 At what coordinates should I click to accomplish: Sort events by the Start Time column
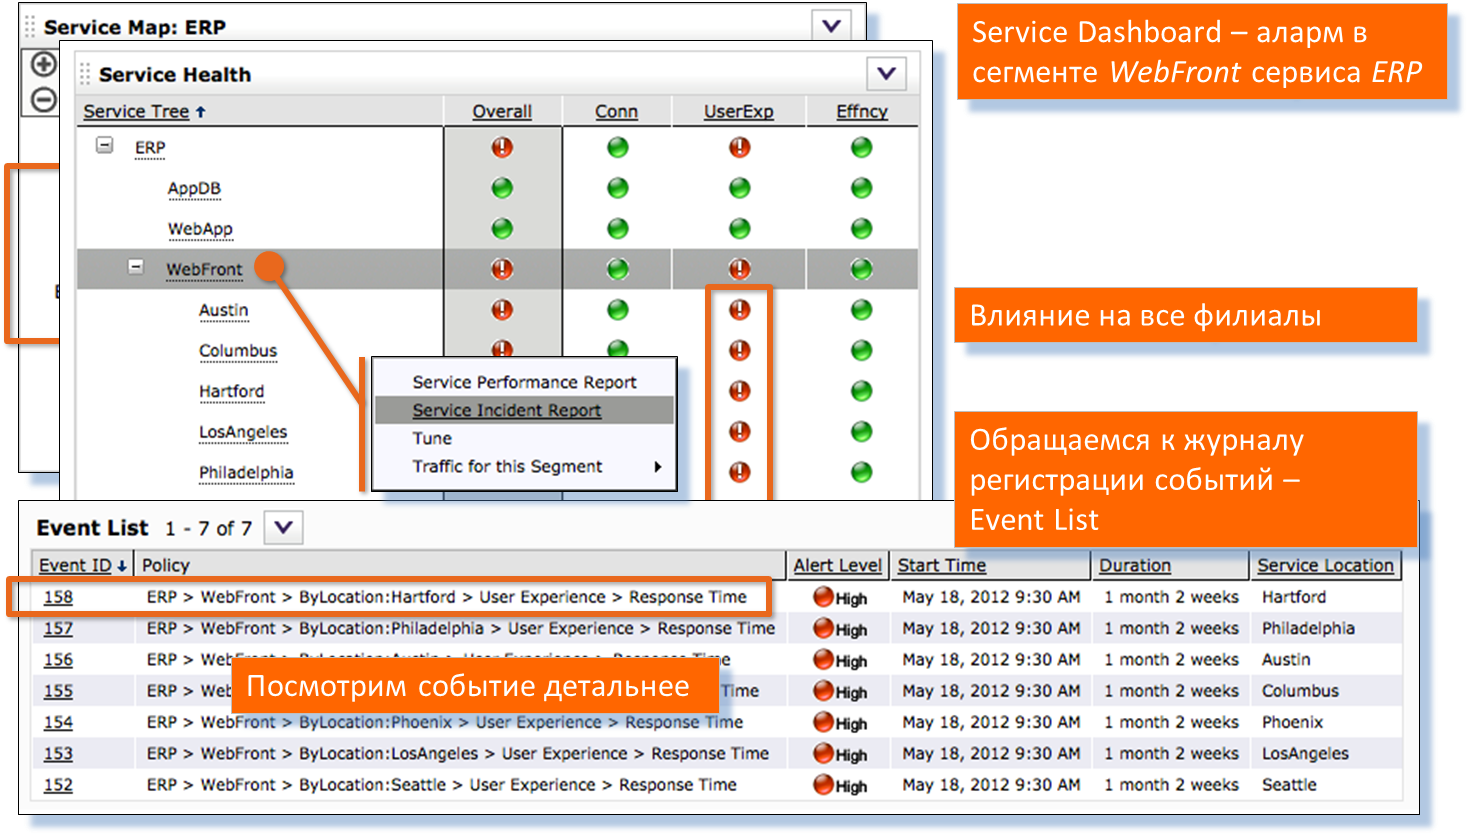coord(942,565)
